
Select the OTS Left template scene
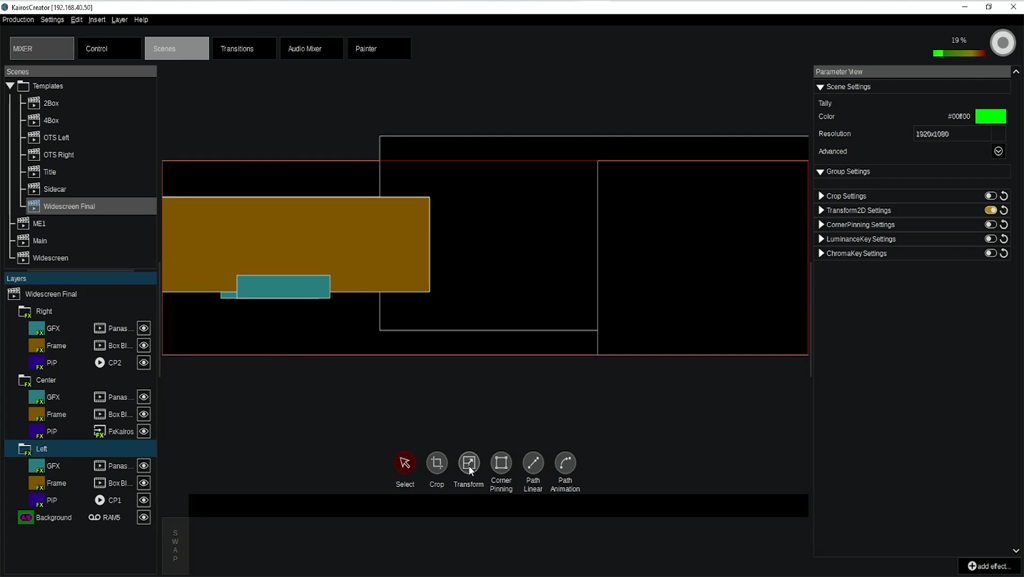(x=56, y=138)
